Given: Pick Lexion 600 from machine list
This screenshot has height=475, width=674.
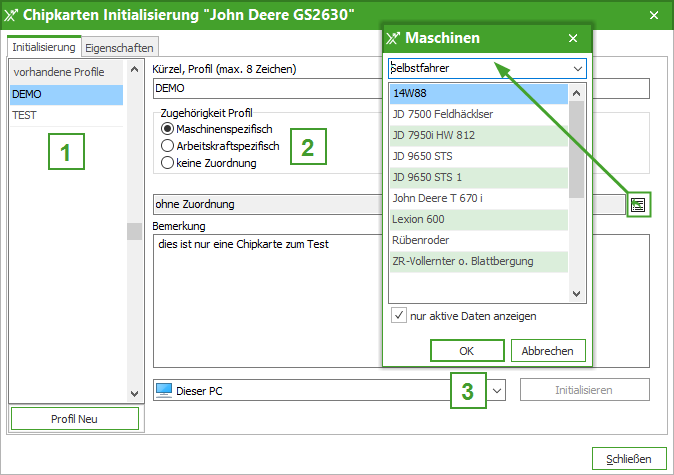Looking at the screenshot, I should (x=418, y=219).
